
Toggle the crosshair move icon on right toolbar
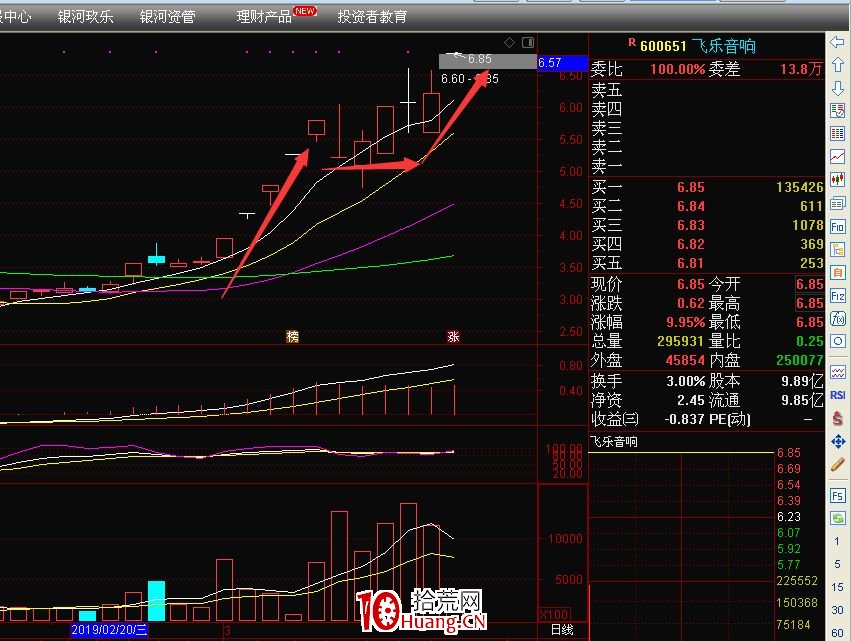coord(838,444)
